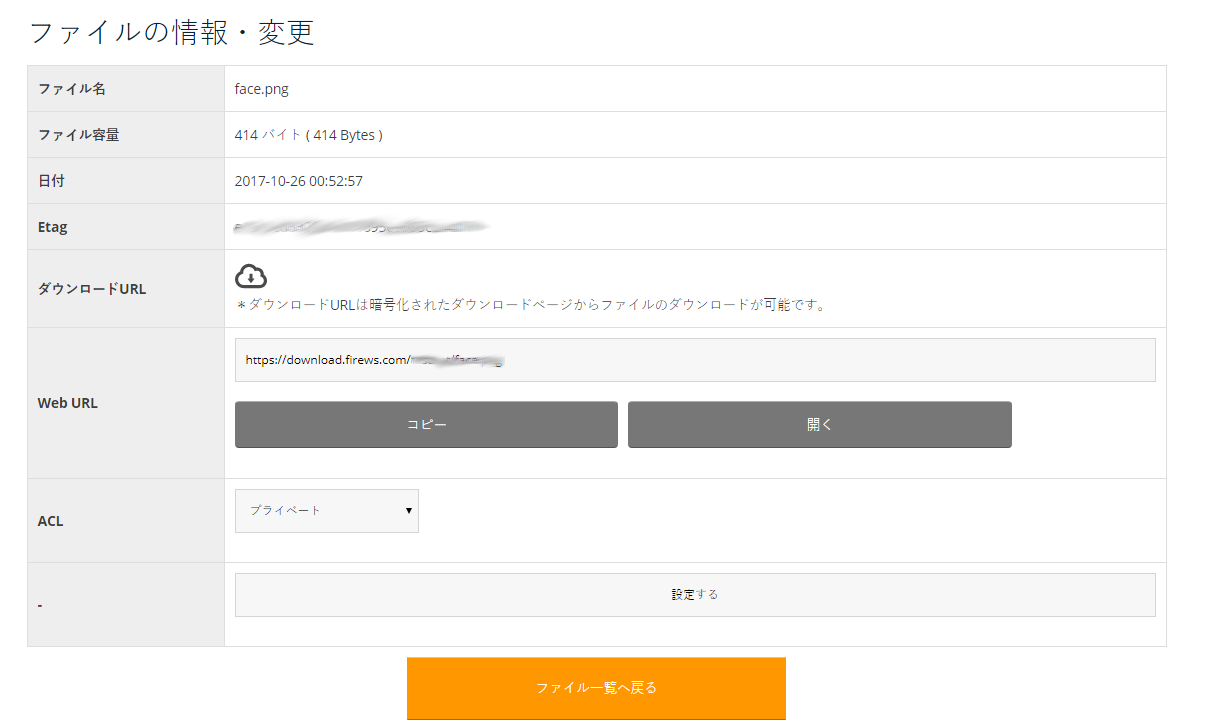Screen dimensions: 1214x722
Task: Click the 414 バイト file size text
Action: click(308, 135)
